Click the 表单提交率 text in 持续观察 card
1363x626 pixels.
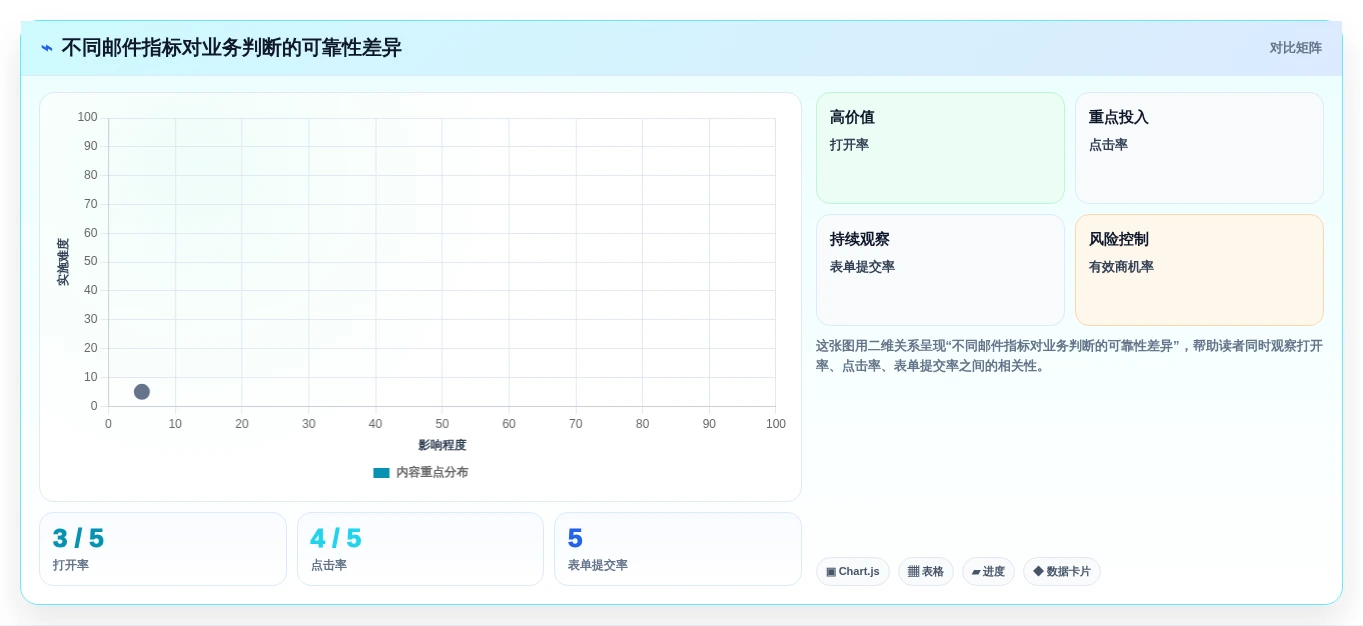tap(862, 267)
